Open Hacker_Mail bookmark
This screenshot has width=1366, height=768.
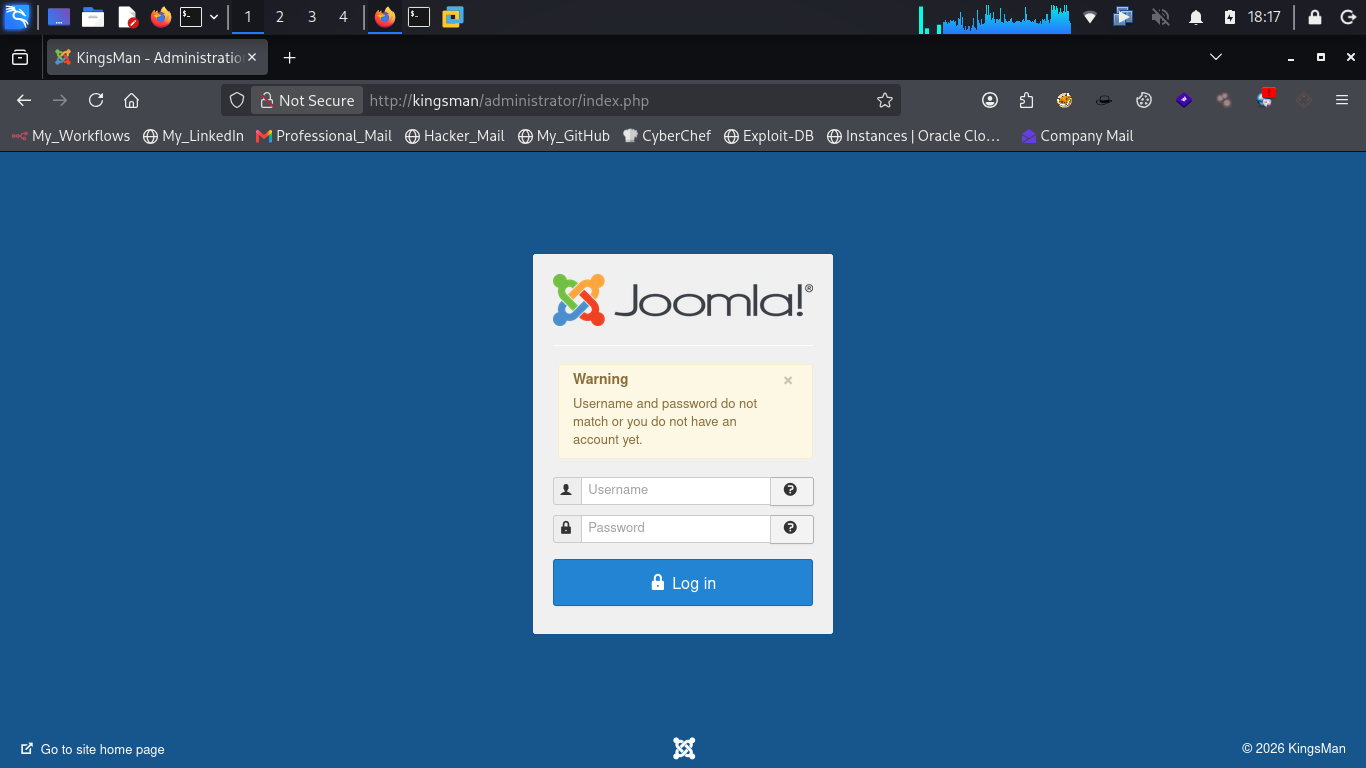454,136
